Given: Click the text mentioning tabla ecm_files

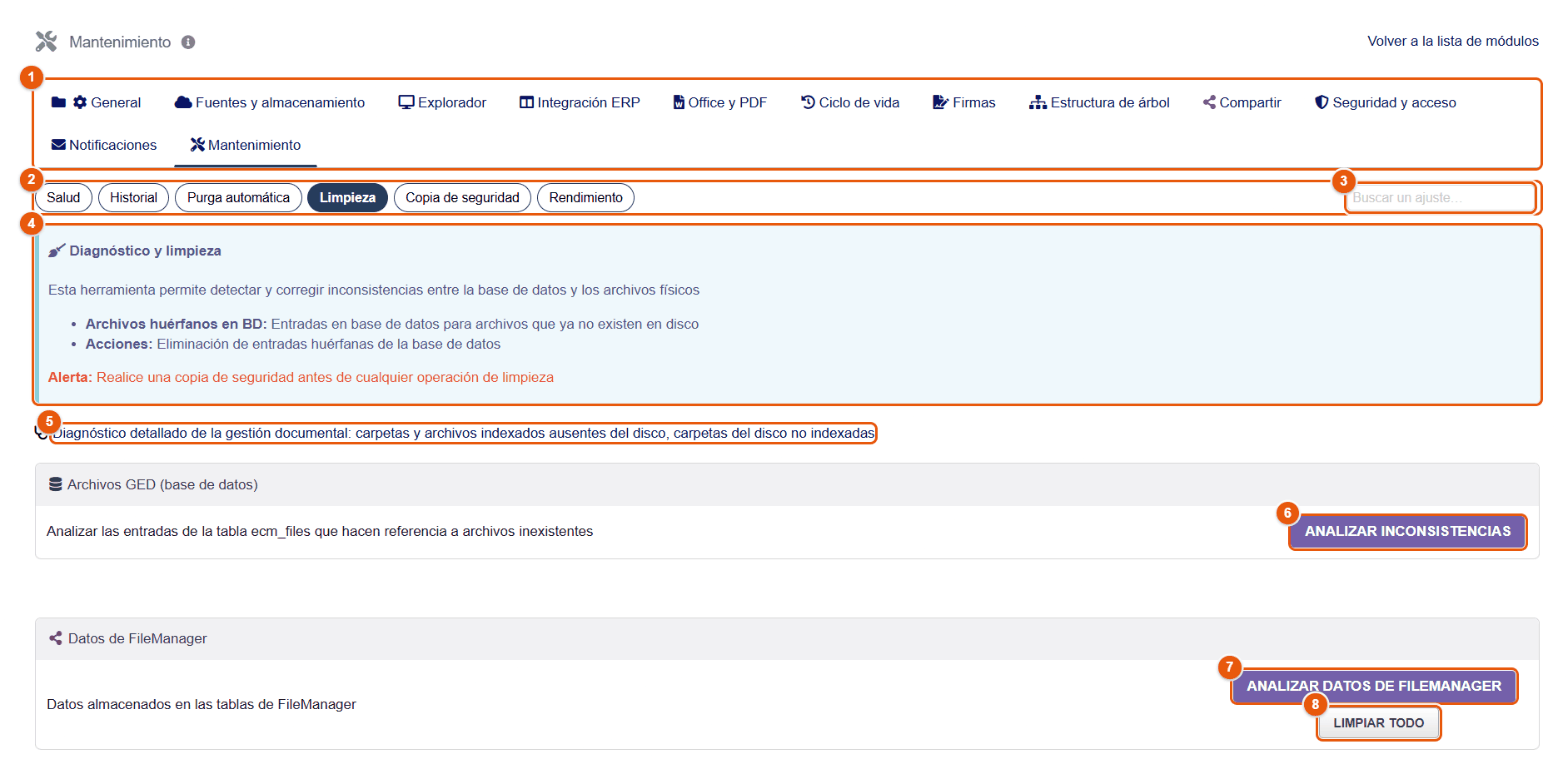Looking at the screenshot, I should pos(320,531).
